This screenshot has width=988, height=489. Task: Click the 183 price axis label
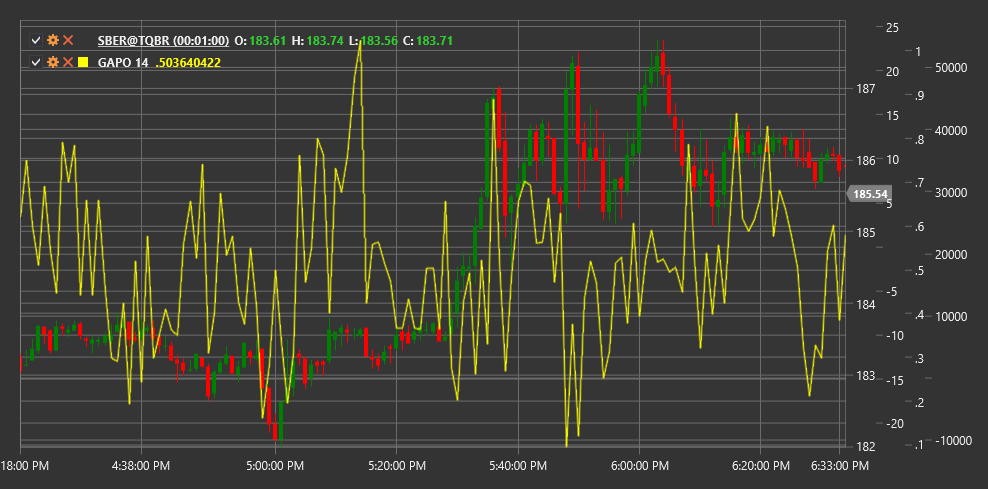click(x=867, y=376)
